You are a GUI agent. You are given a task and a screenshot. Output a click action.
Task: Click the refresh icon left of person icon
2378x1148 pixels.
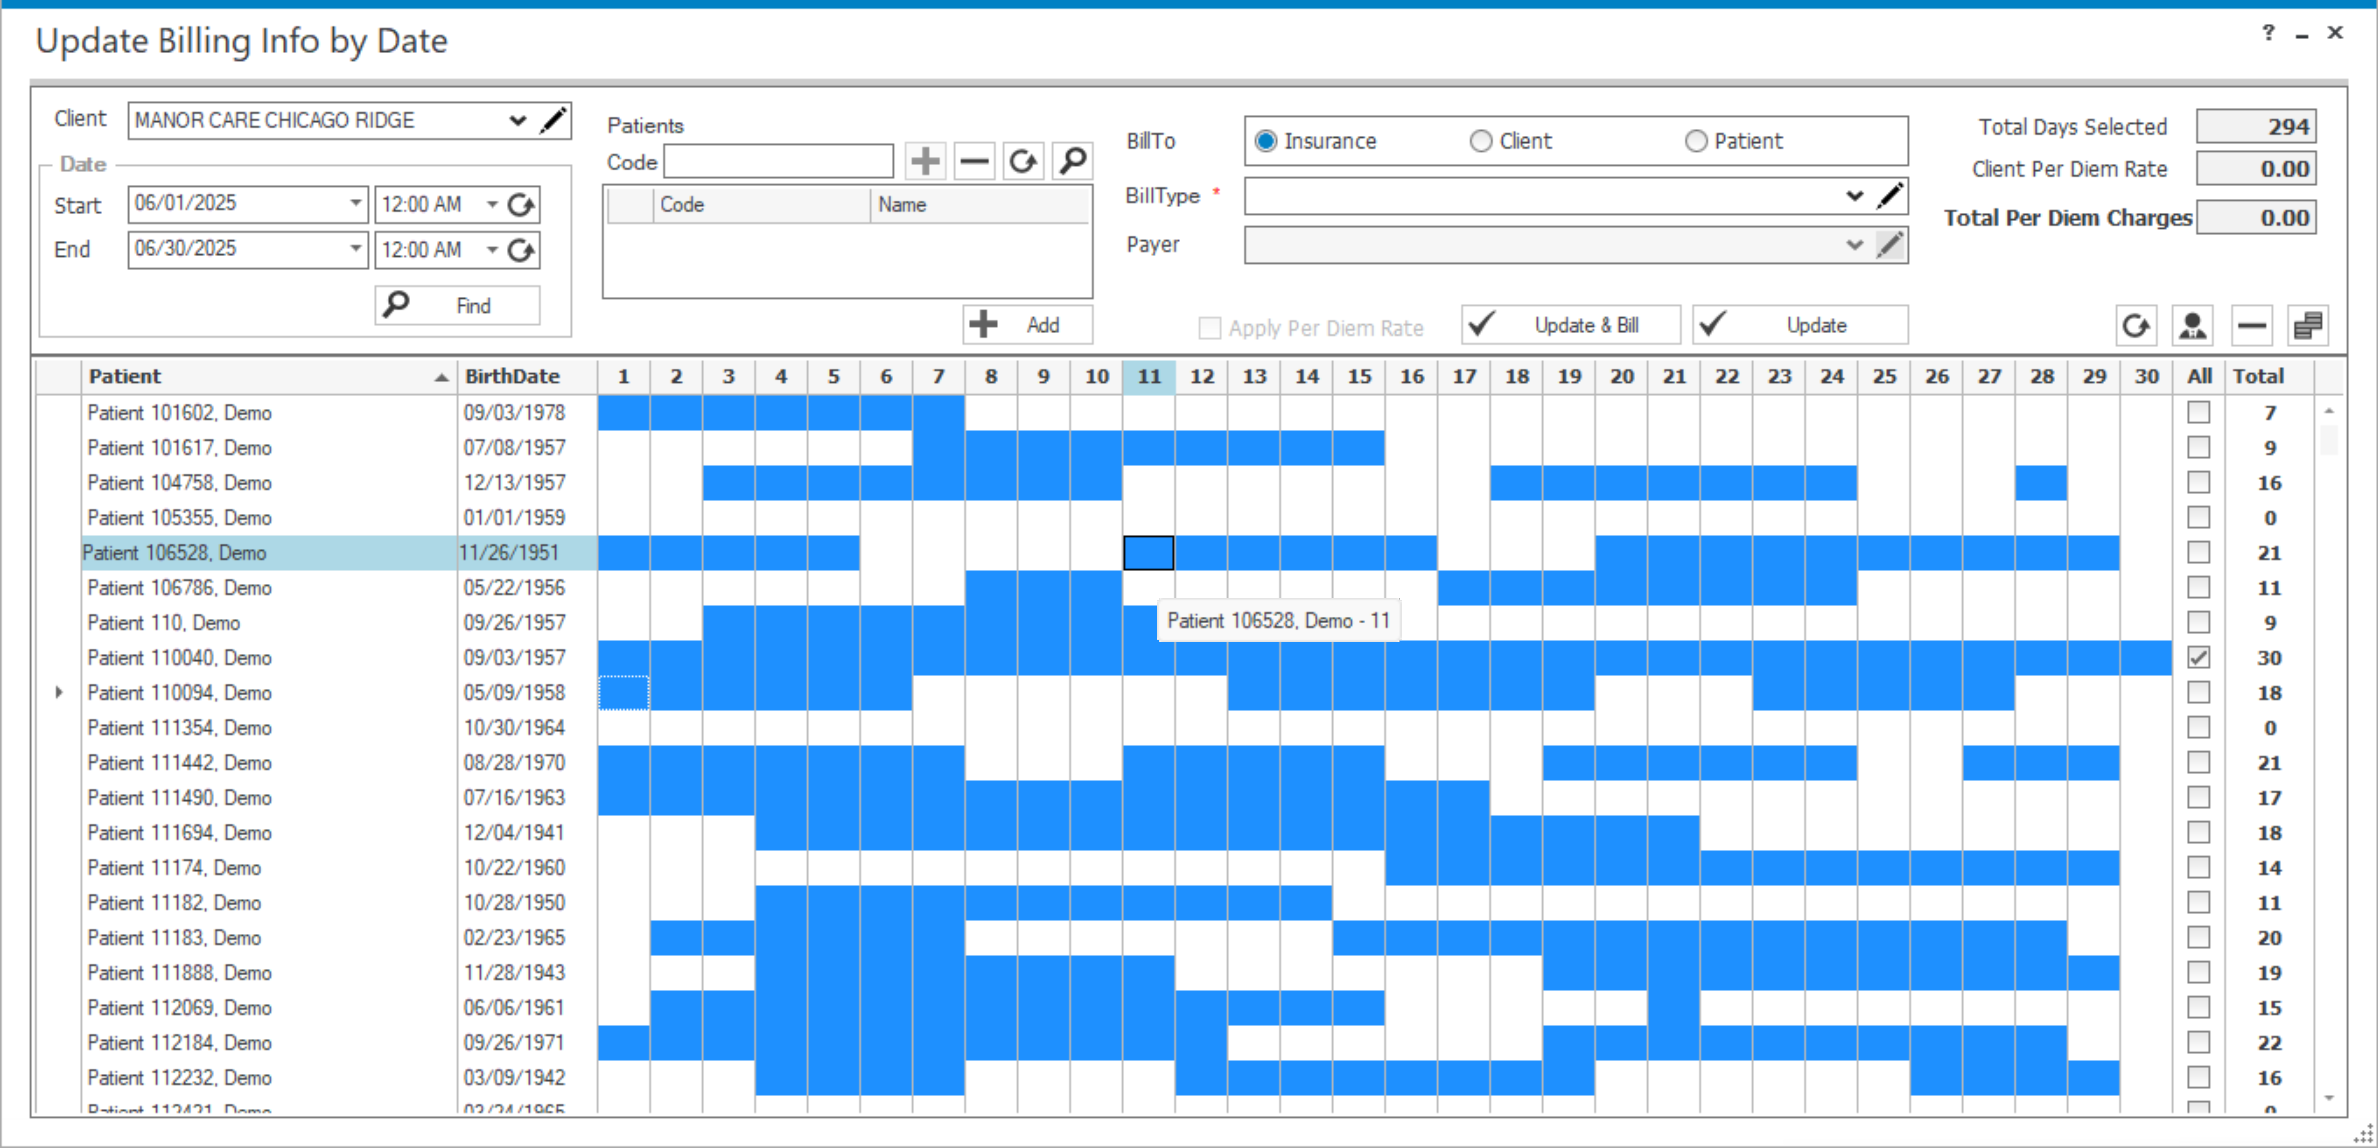click(x=2136, y=326)
